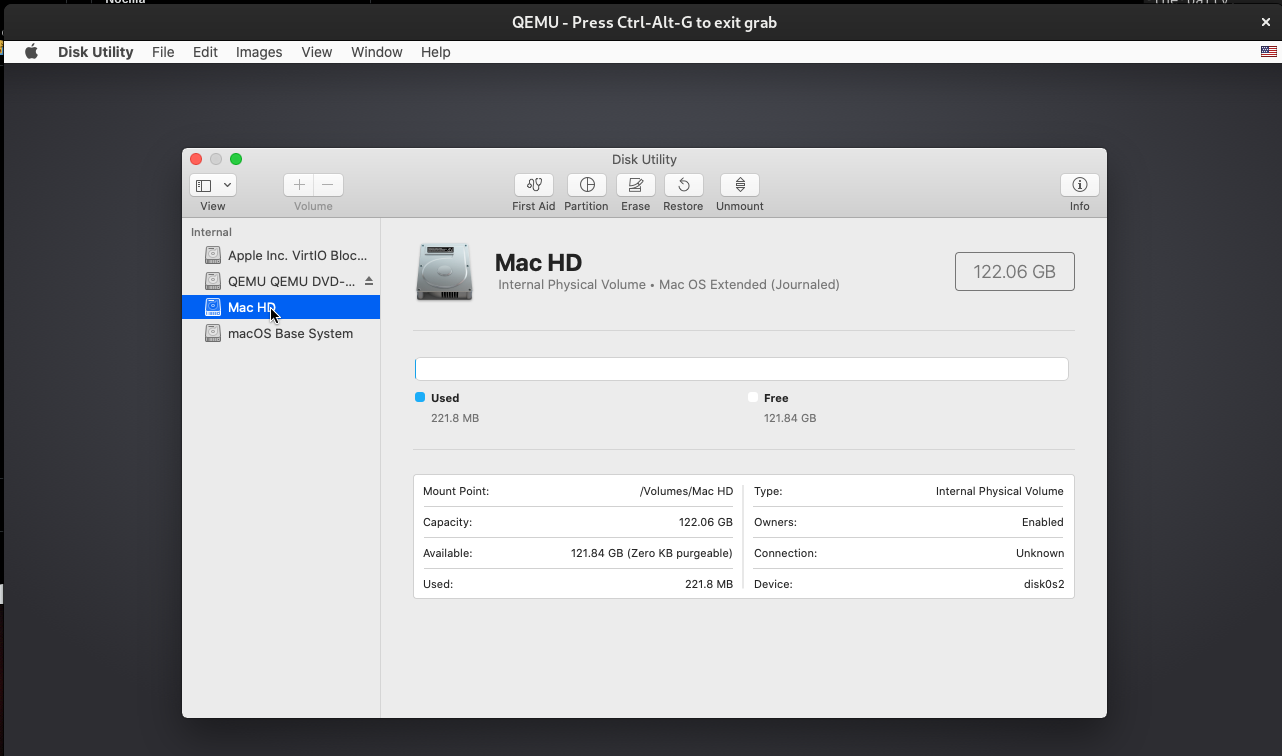
Task: Click the Apple Inc. VirtIO disk icon
Action: coord(213,255)
